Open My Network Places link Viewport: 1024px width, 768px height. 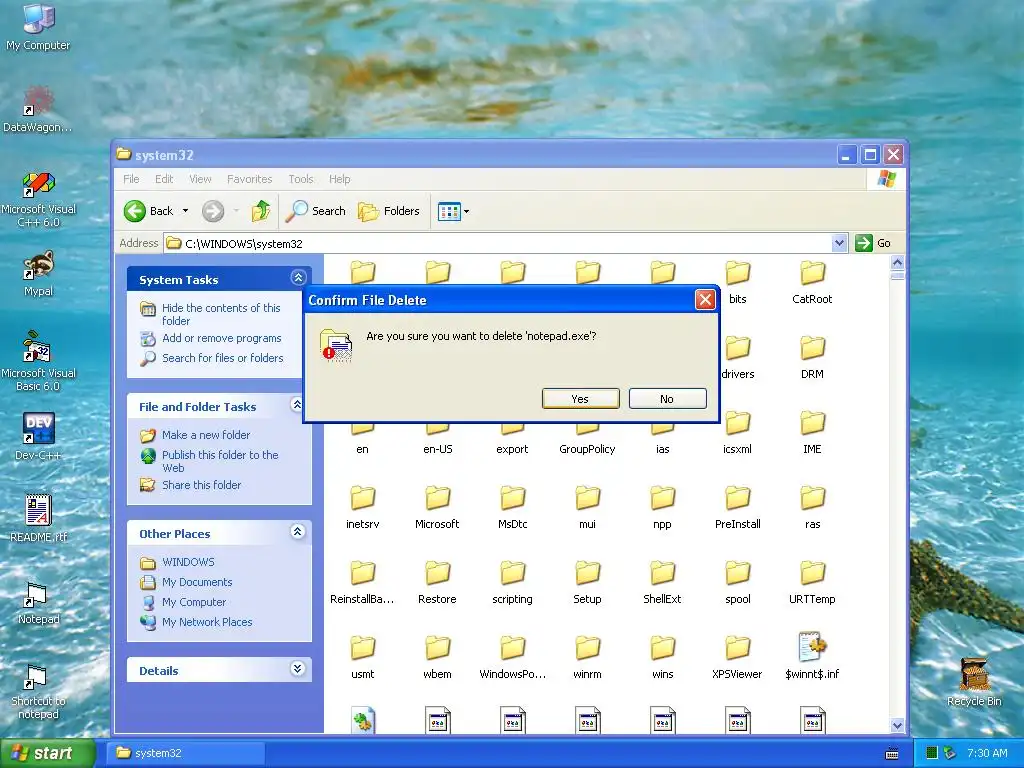[206, 622]
